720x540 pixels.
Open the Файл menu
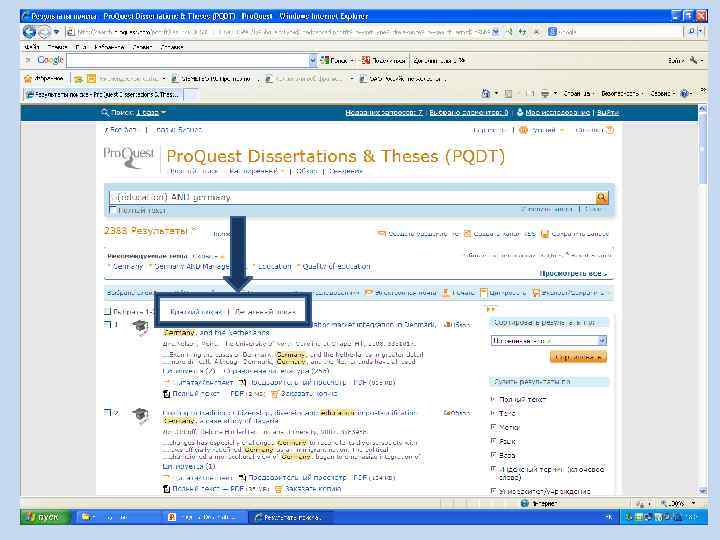point(31,47)
